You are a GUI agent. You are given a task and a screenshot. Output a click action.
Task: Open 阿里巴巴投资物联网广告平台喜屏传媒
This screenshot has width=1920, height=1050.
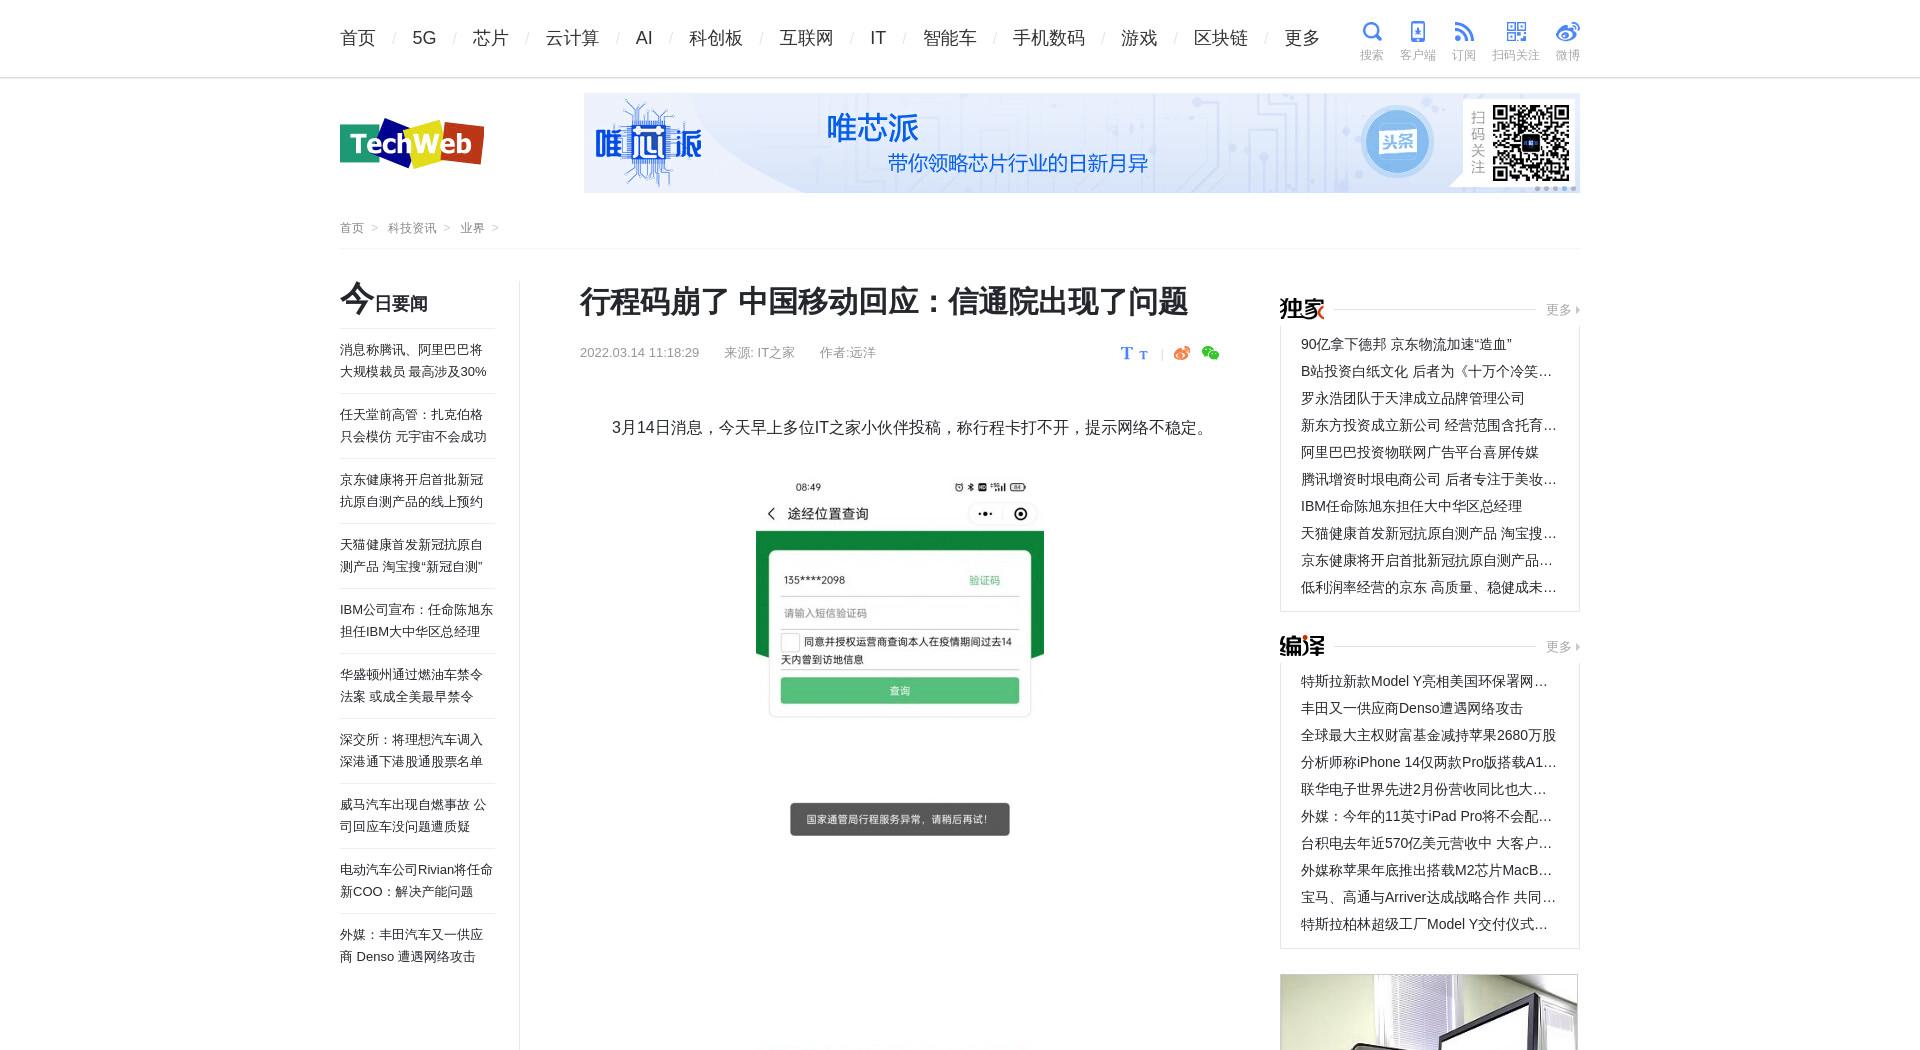coord(1419,452)
